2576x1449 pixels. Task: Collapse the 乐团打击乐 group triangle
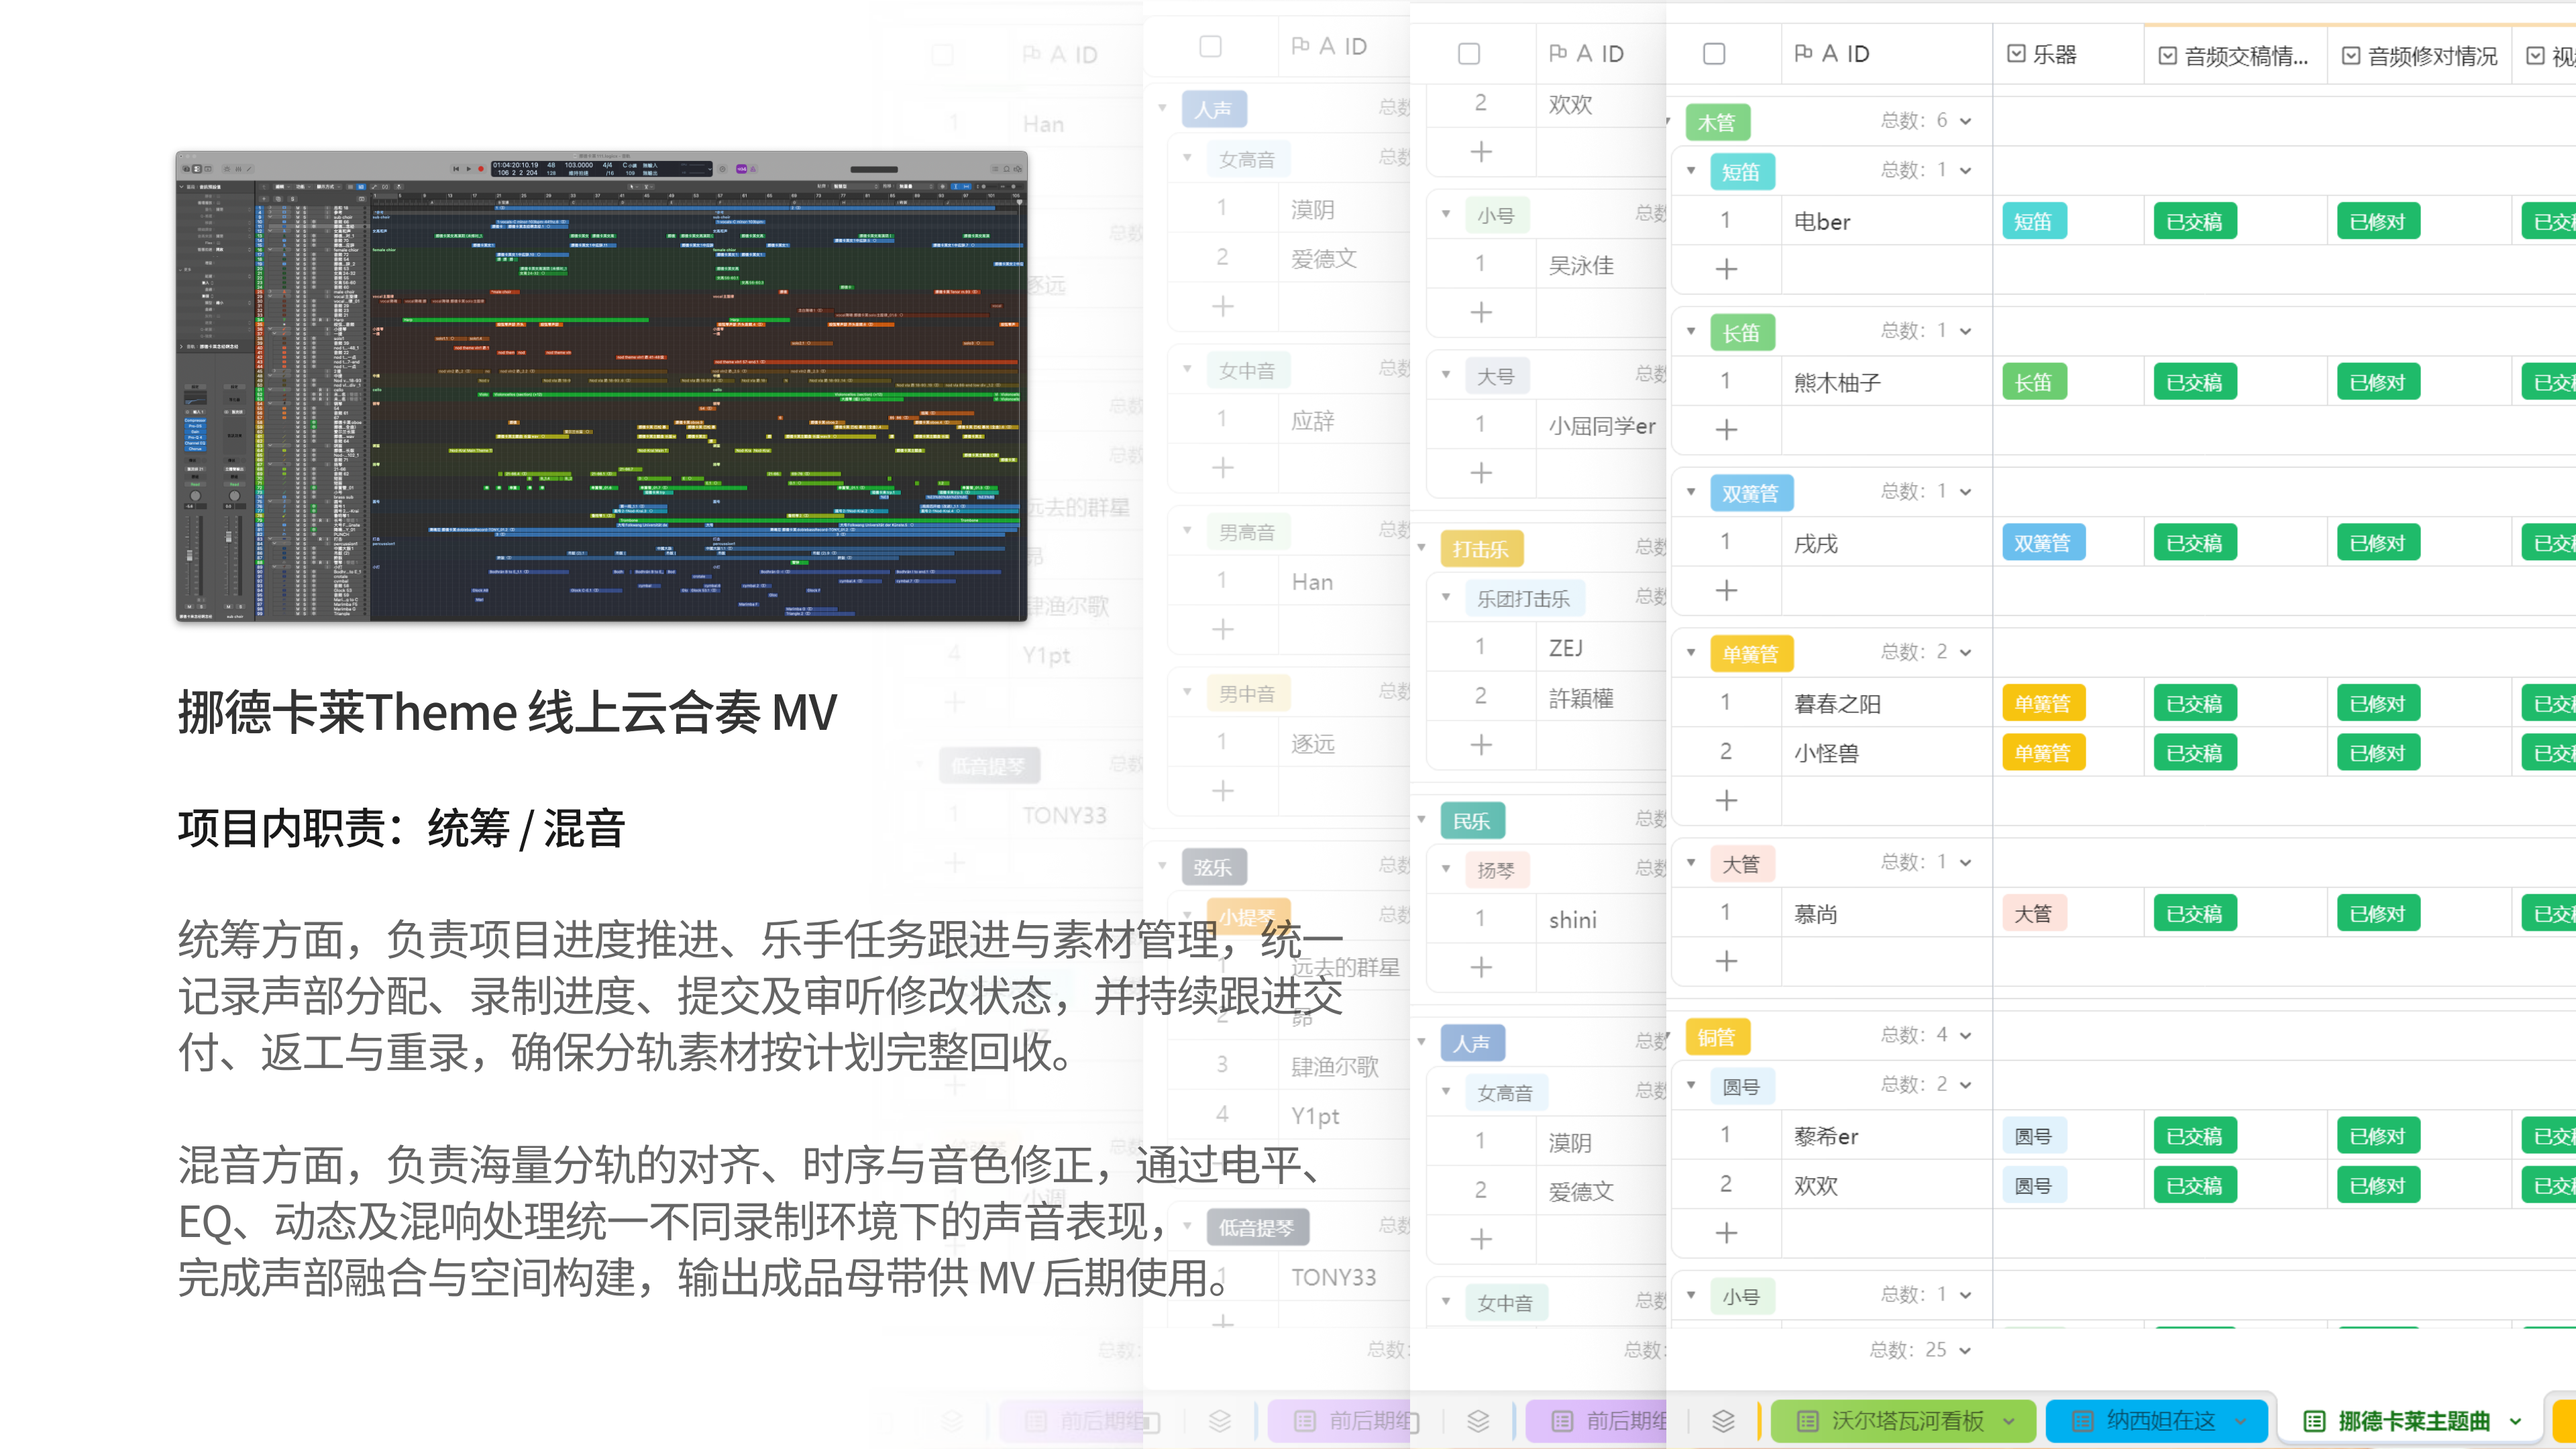[1446, 598]
